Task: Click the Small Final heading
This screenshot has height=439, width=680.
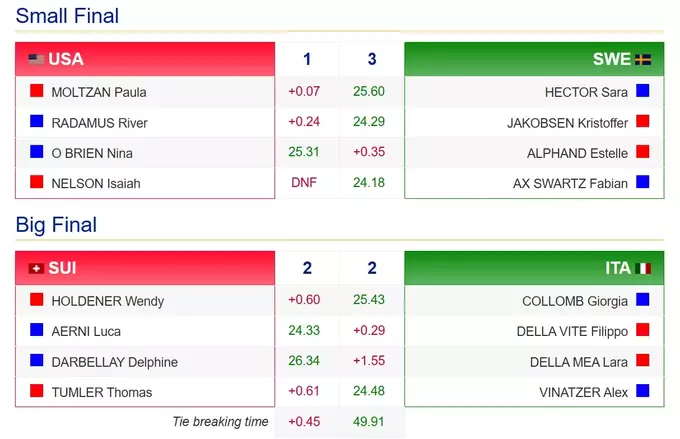Action: coord(67,16)
